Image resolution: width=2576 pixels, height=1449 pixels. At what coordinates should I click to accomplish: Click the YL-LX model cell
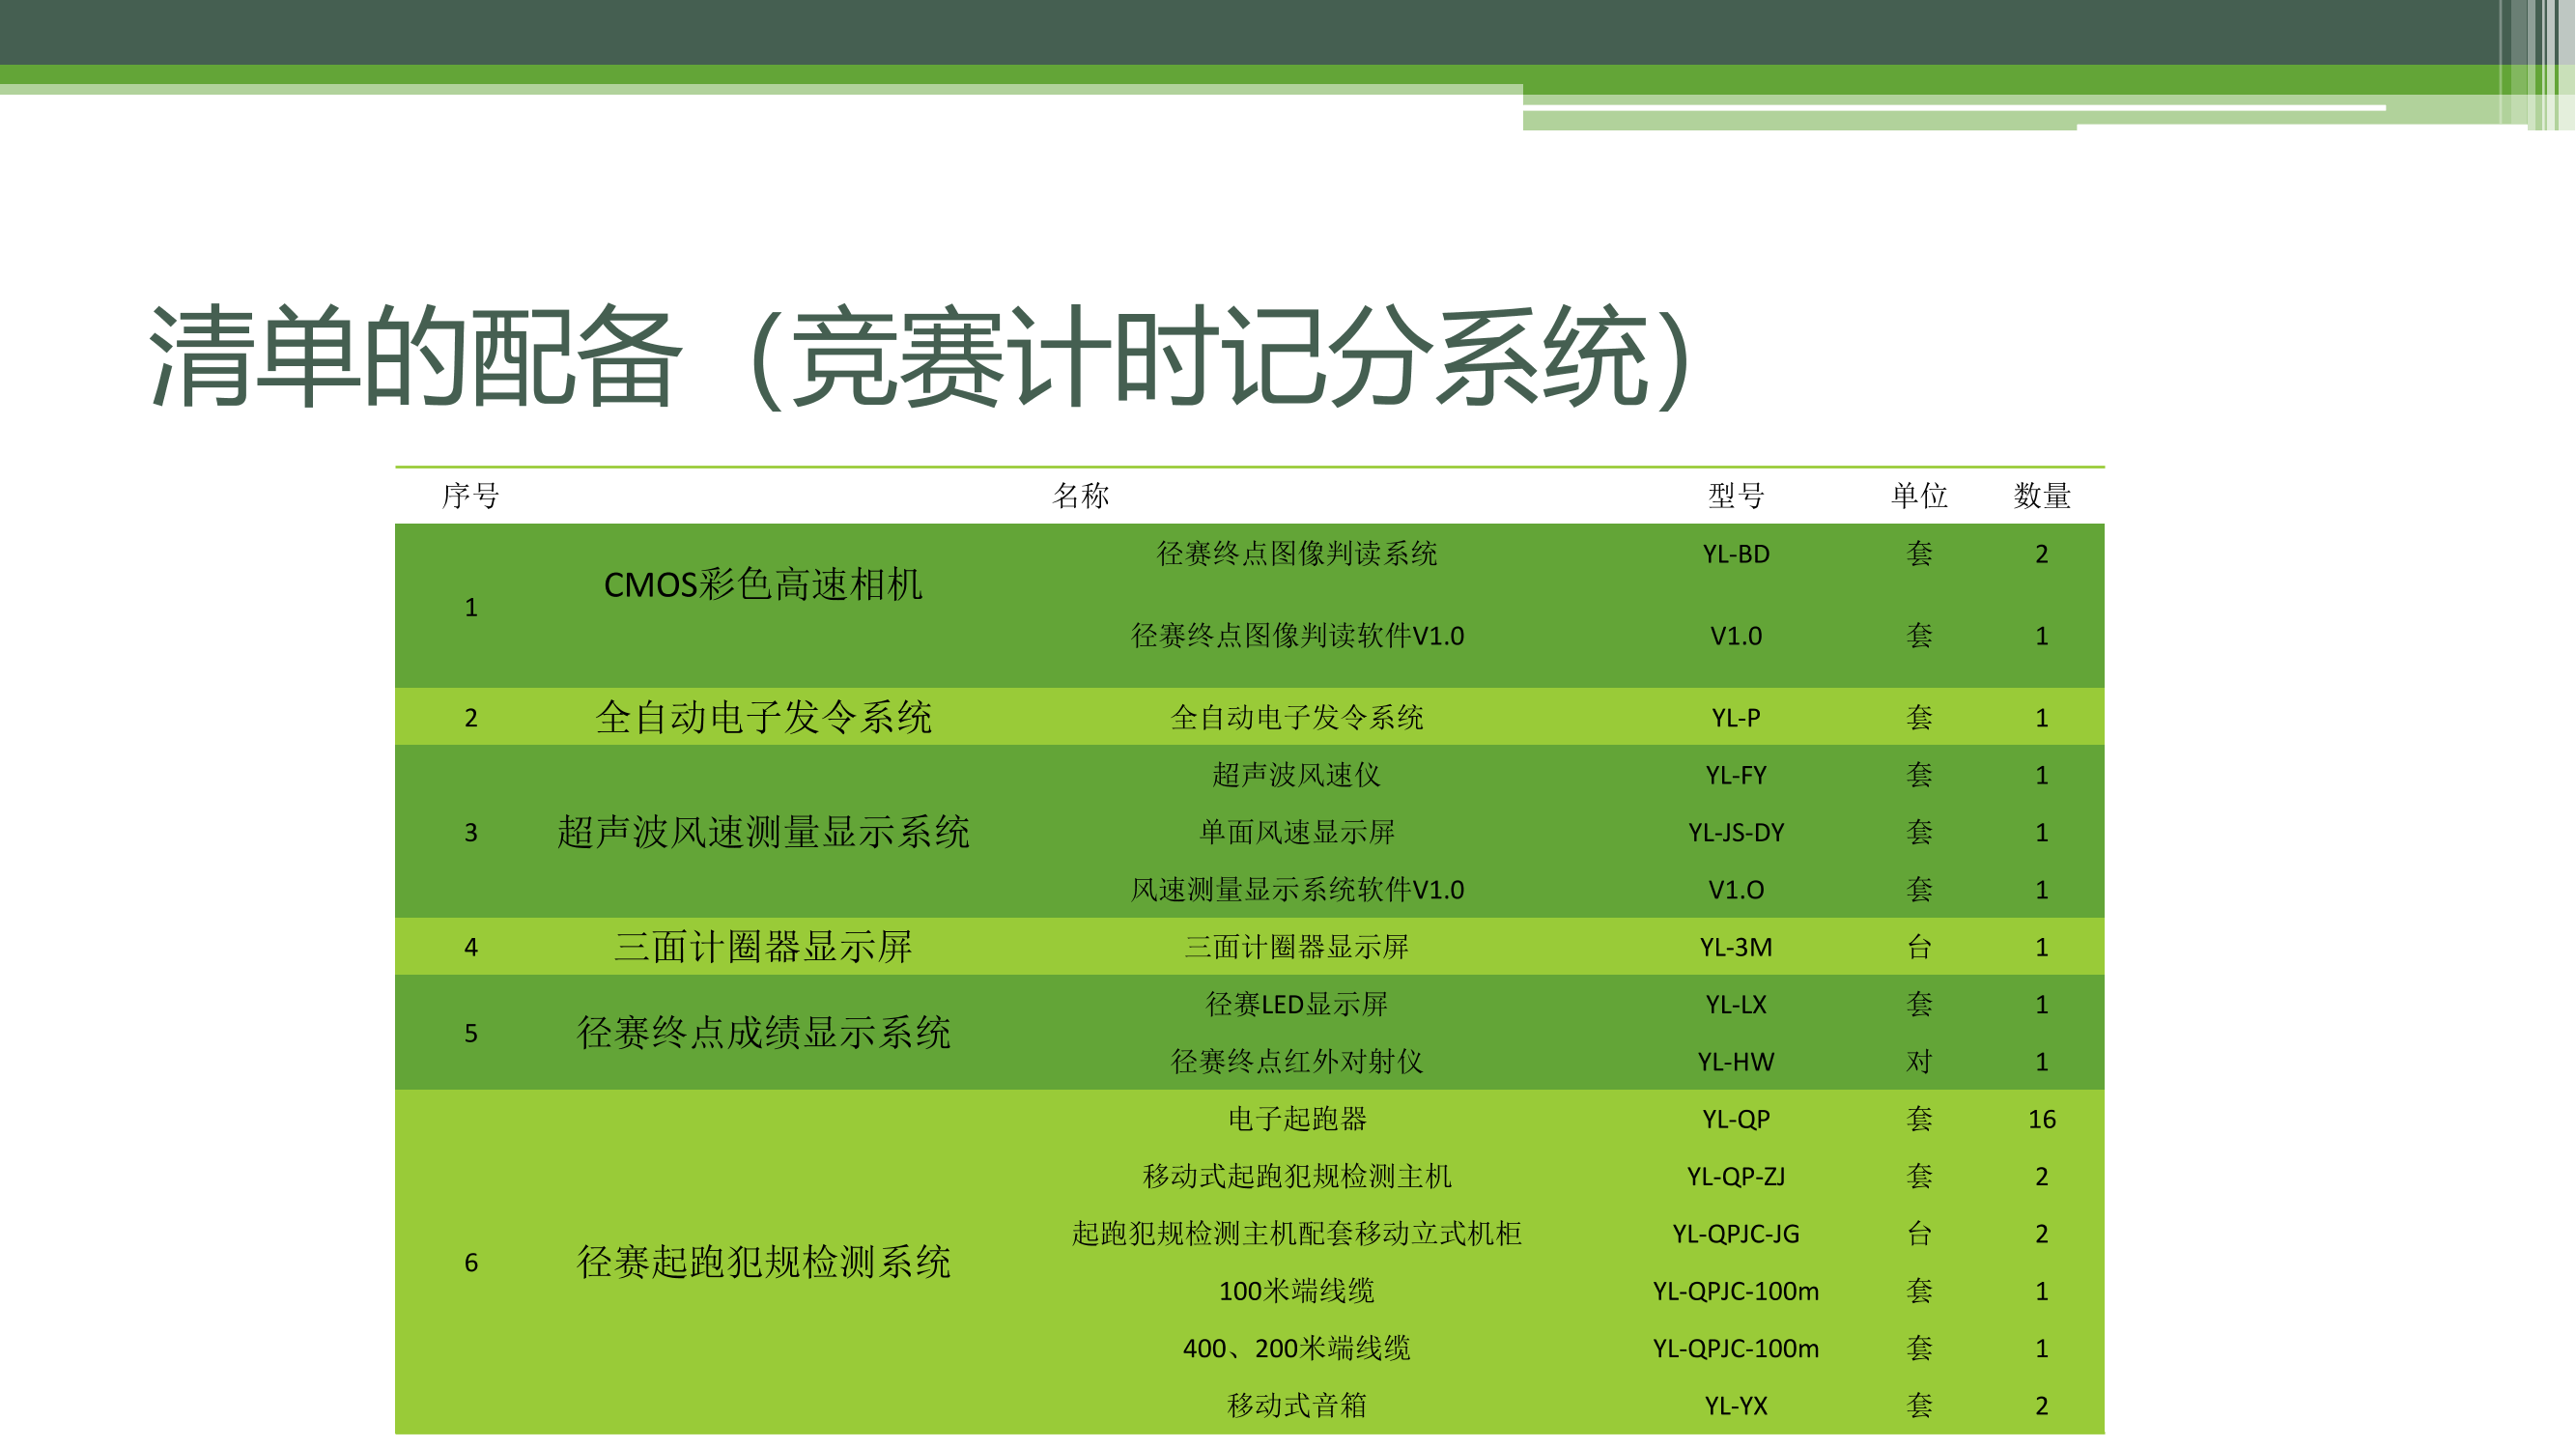click(1736, 1004)
